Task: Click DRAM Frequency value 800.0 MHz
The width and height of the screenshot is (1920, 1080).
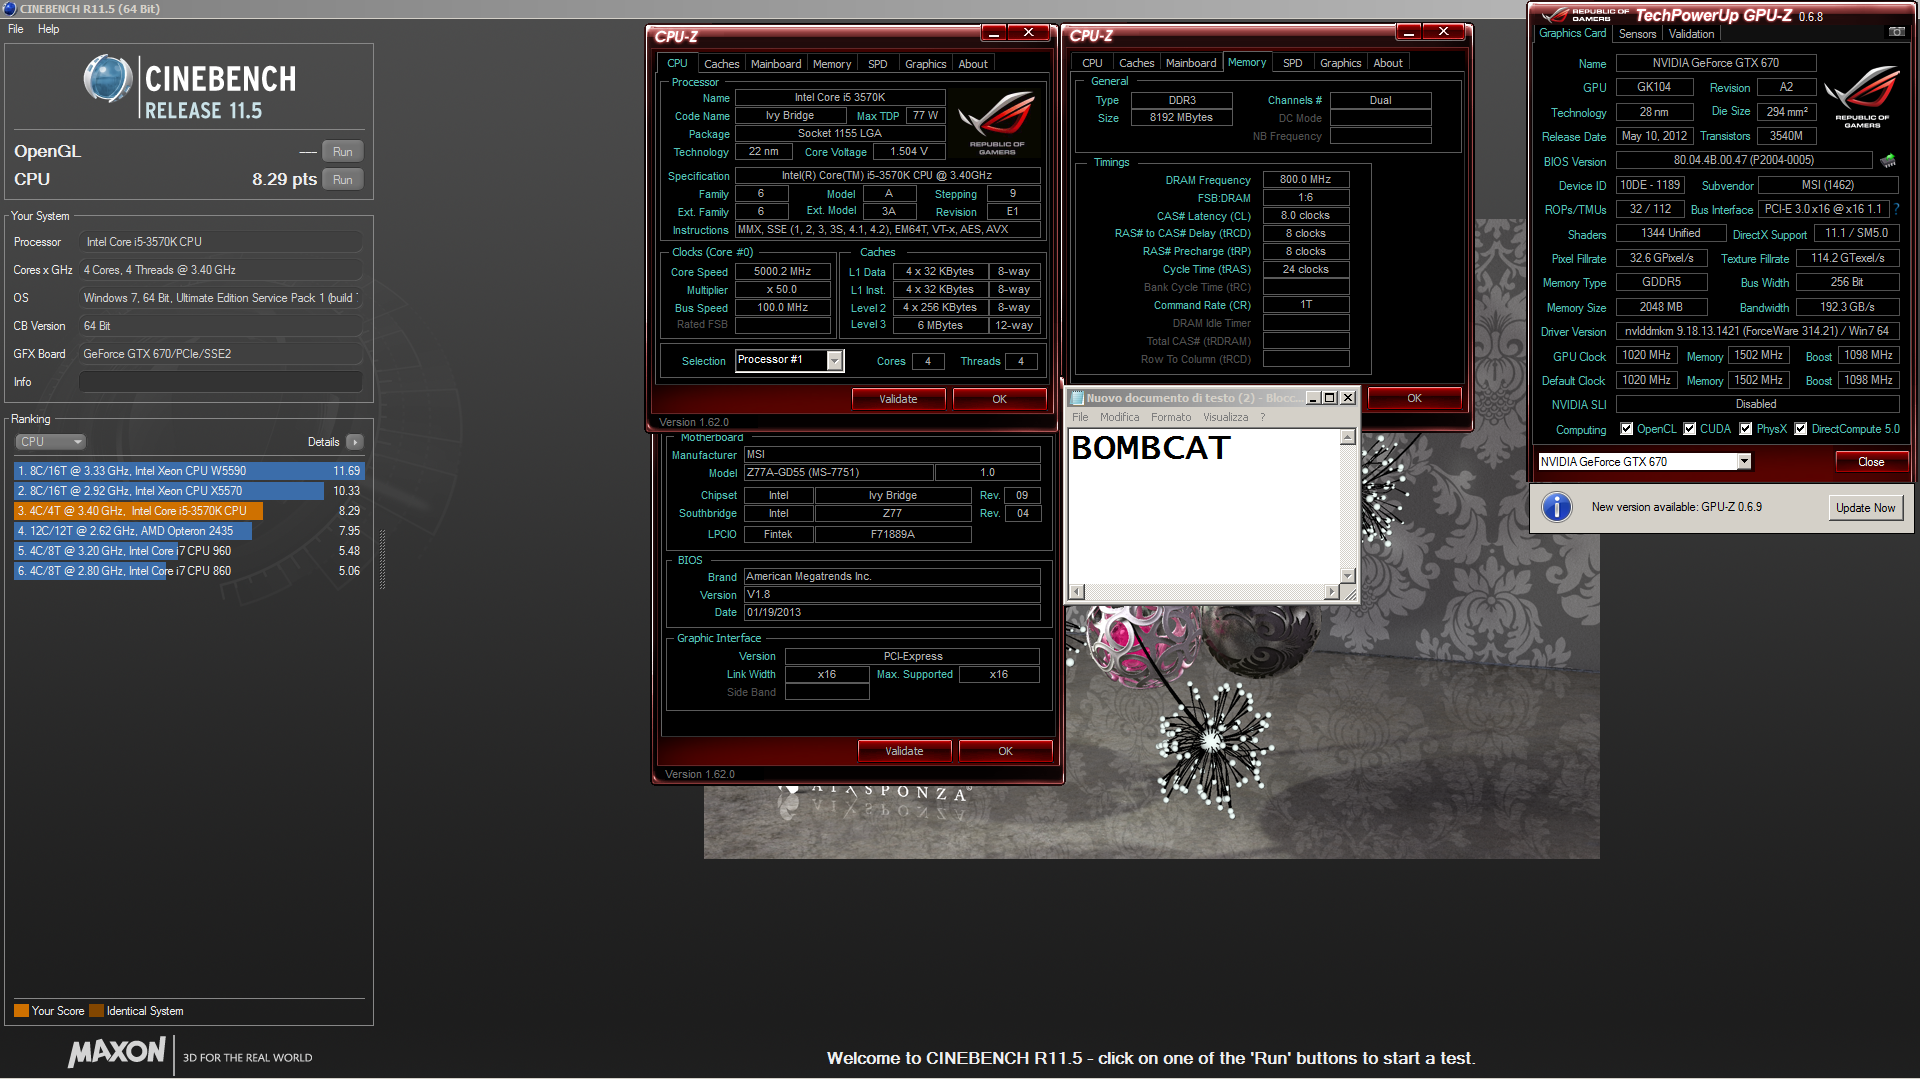Action: 1305,180
